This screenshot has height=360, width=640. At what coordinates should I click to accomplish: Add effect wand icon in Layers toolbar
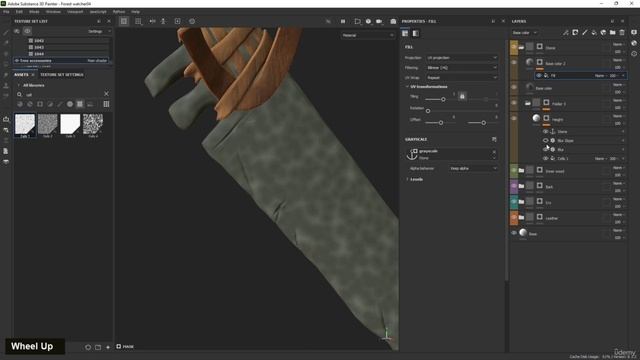(x=566, y=32)
